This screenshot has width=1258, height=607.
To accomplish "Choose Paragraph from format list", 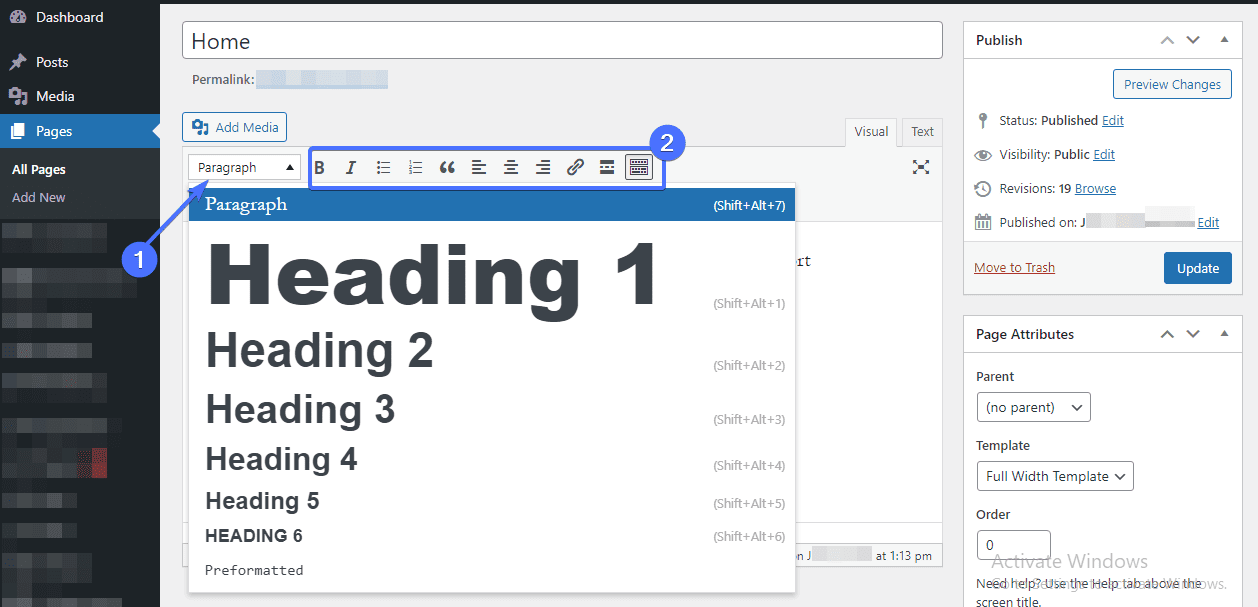I will point(492,205).
